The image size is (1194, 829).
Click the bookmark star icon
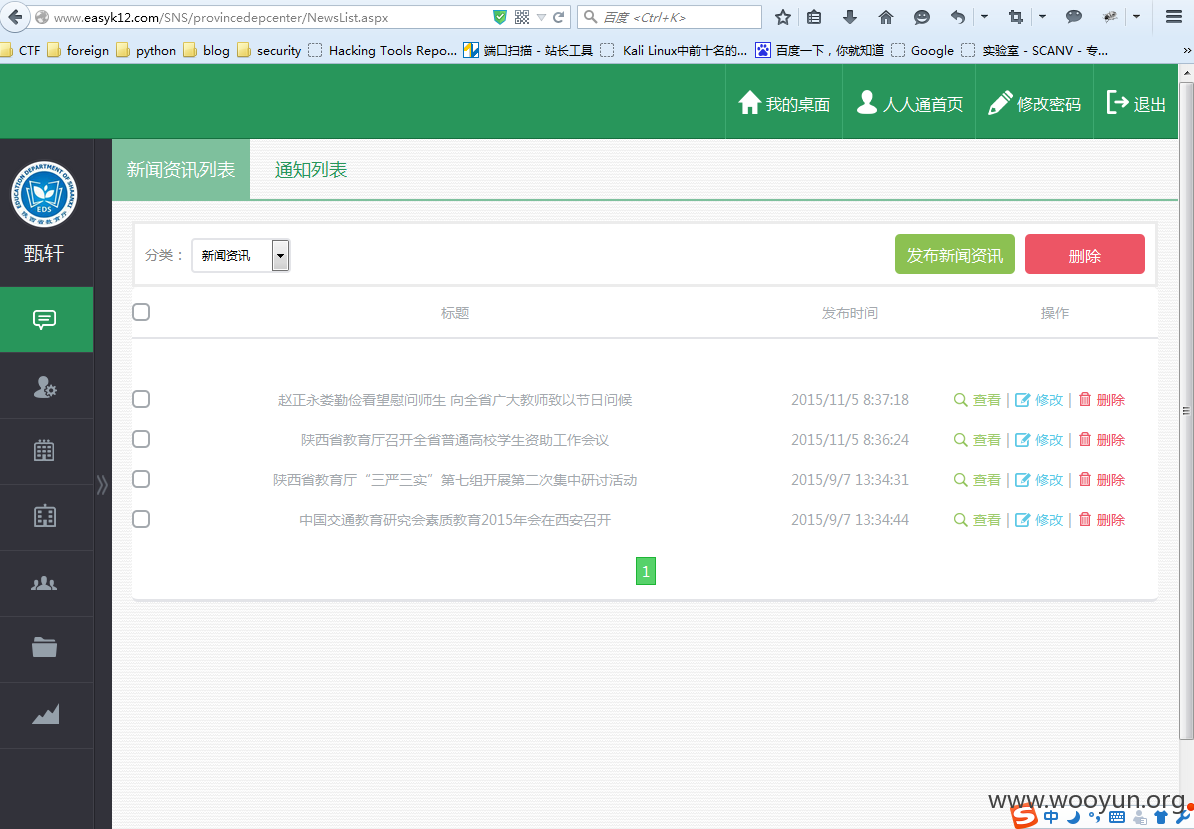782,17
